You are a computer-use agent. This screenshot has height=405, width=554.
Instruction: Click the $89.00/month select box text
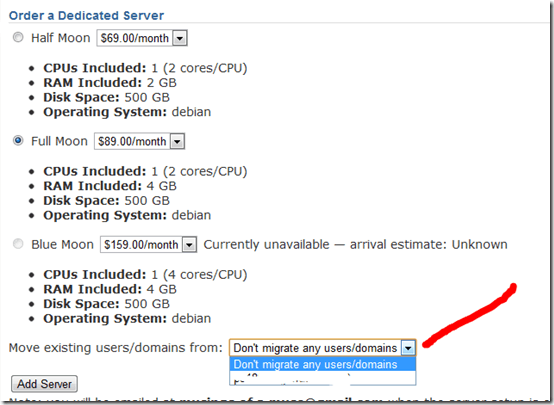coord(132,141)
